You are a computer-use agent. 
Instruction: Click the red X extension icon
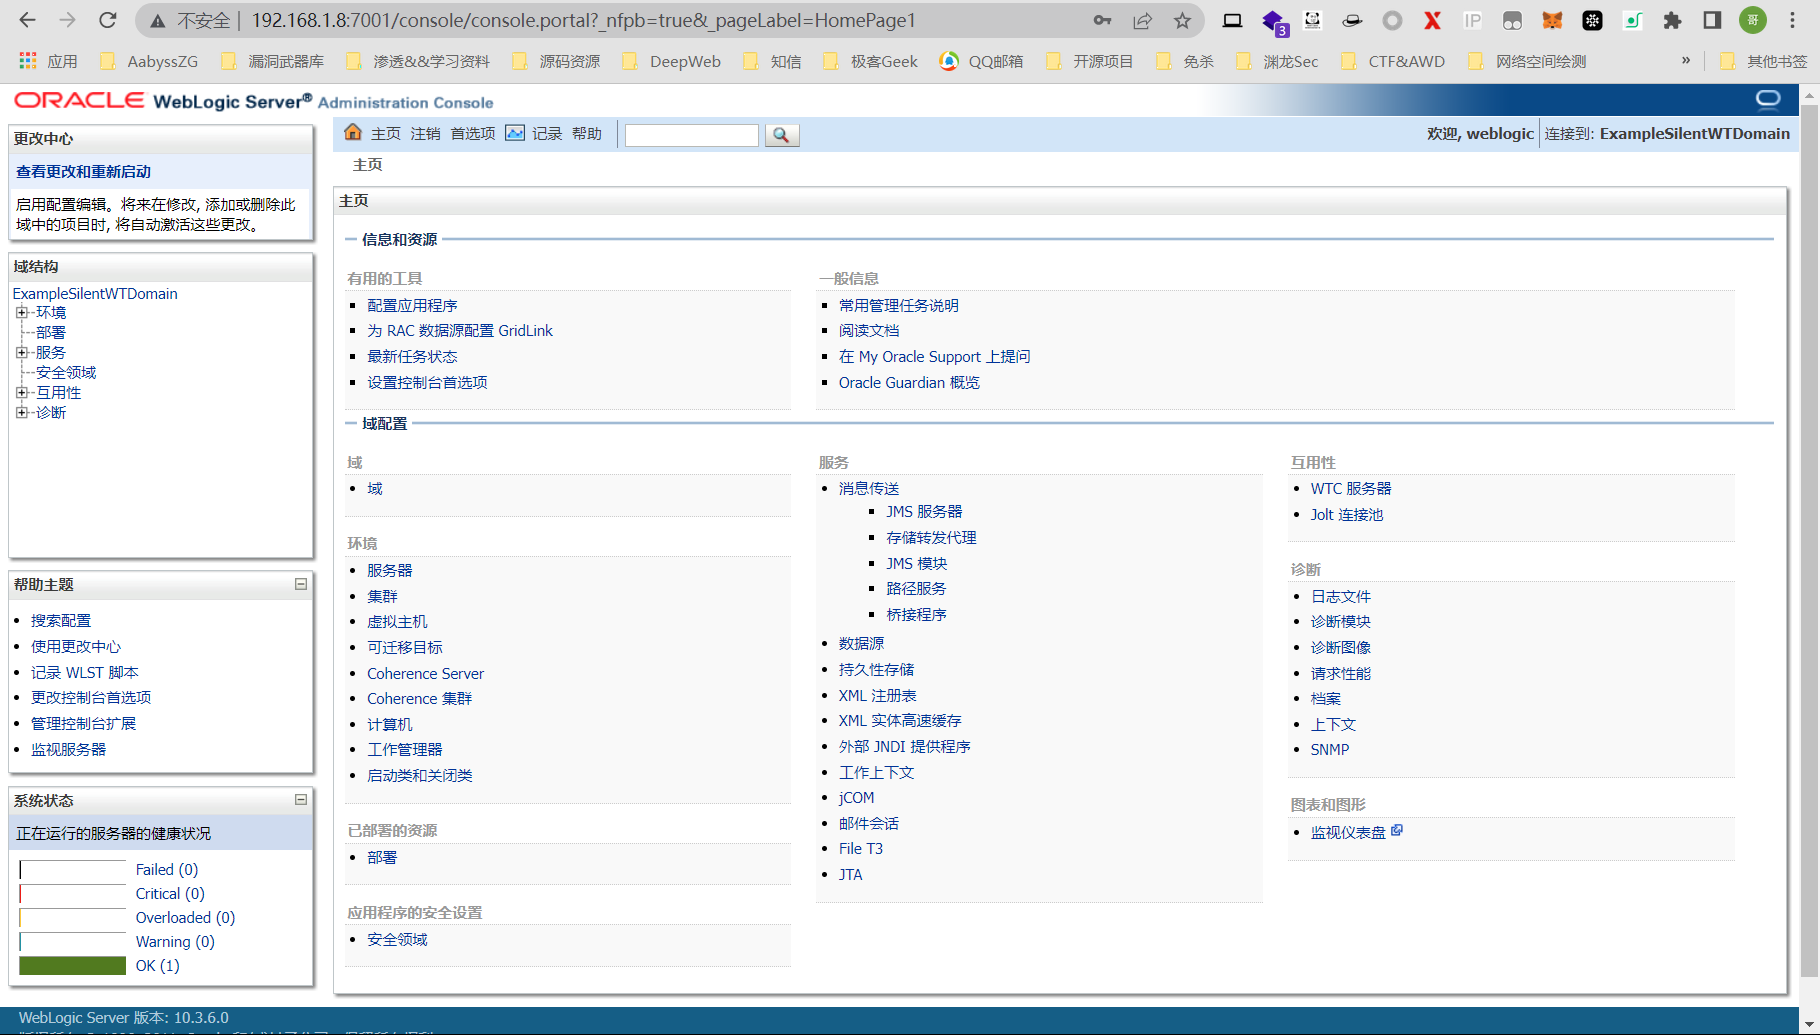(1432, 20)
